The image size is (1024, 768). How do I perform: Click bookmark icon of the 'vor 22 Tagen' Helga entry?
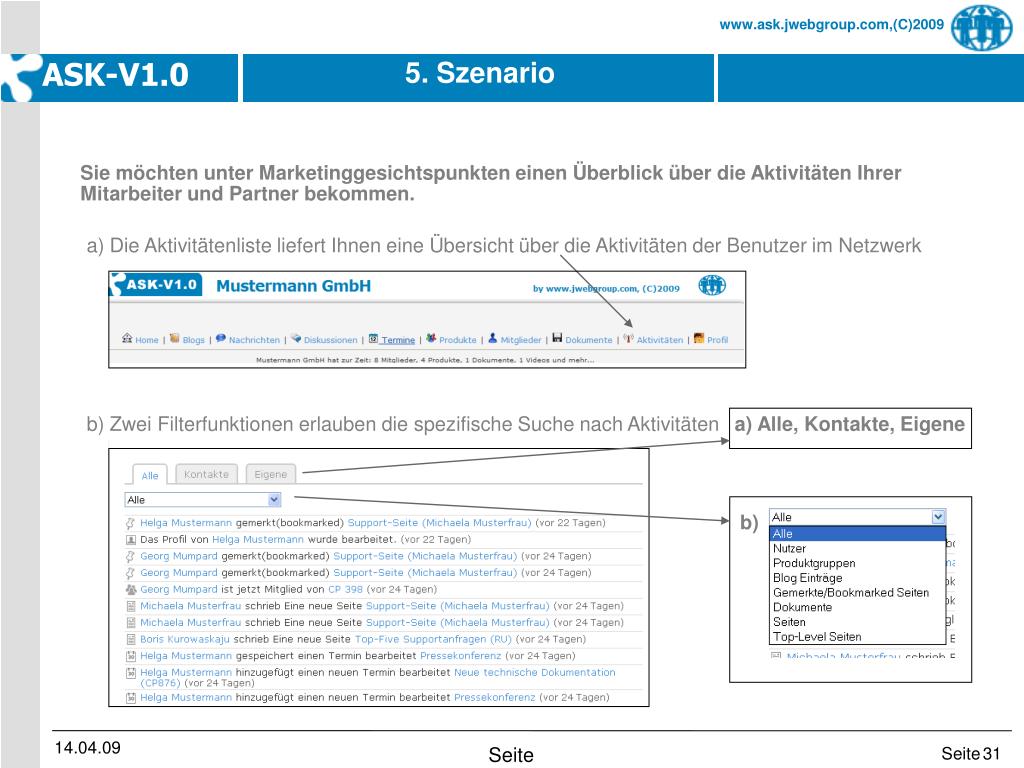[130, 523]
